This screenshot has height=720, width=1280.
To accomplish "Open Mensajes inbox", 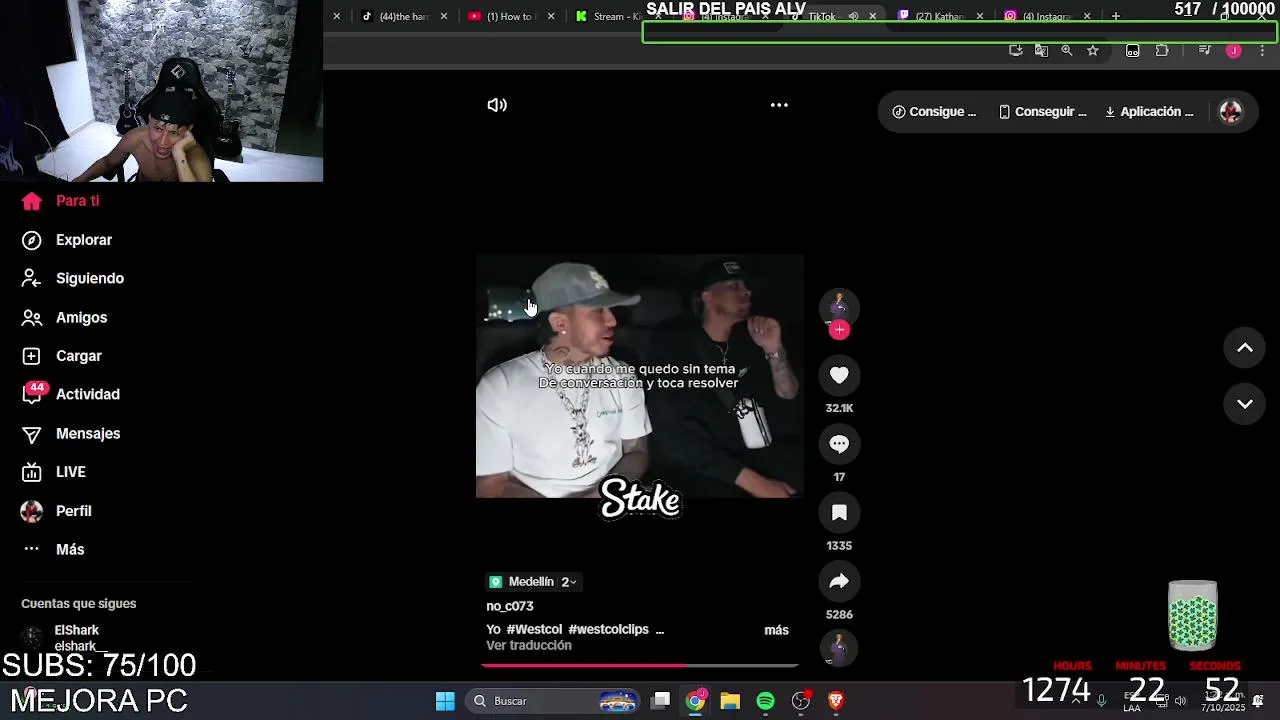I will 70,433.
